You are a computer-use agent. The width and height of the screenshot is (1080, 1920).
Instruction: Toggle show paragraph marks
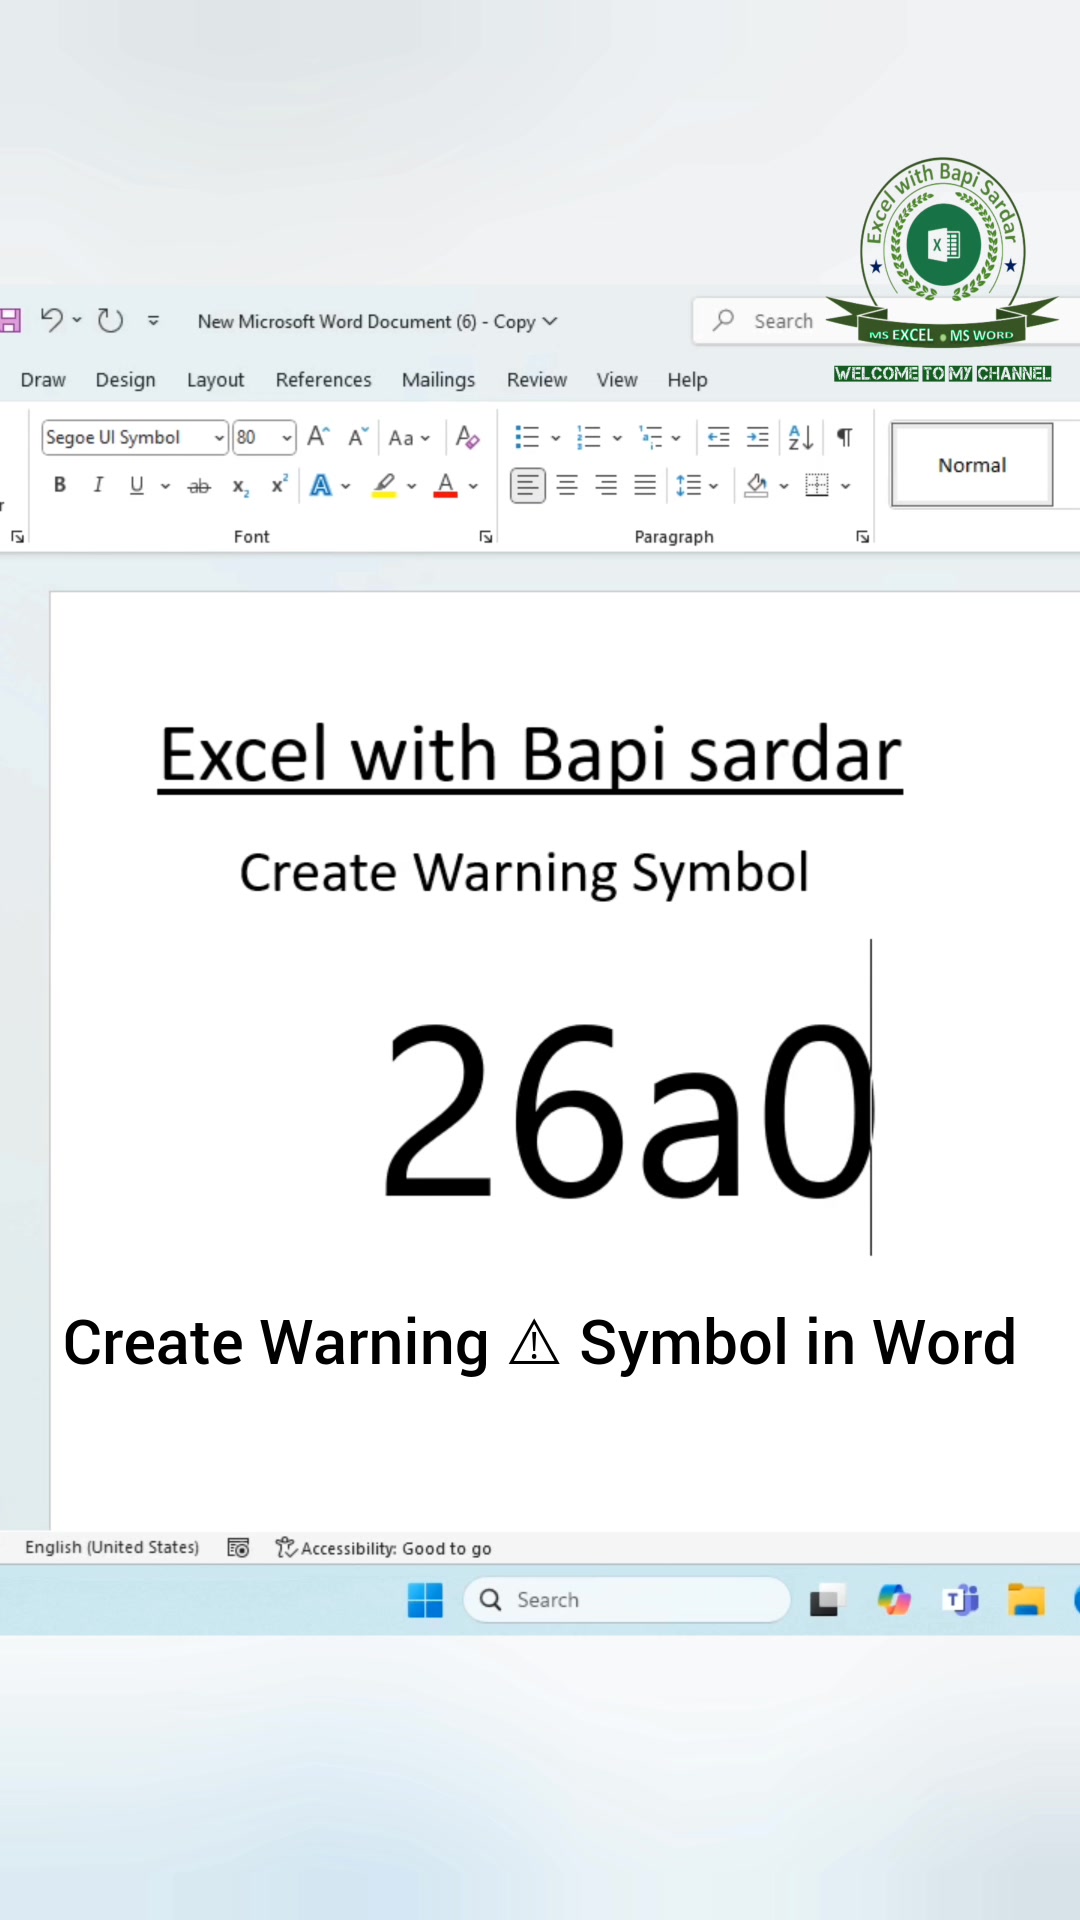pyautogui.click(x=845, y=437)
